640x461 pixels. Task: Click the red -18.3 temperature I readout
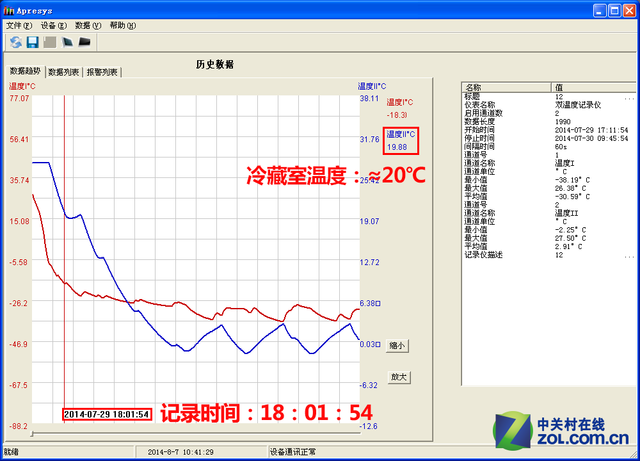[x=397, y=115]
